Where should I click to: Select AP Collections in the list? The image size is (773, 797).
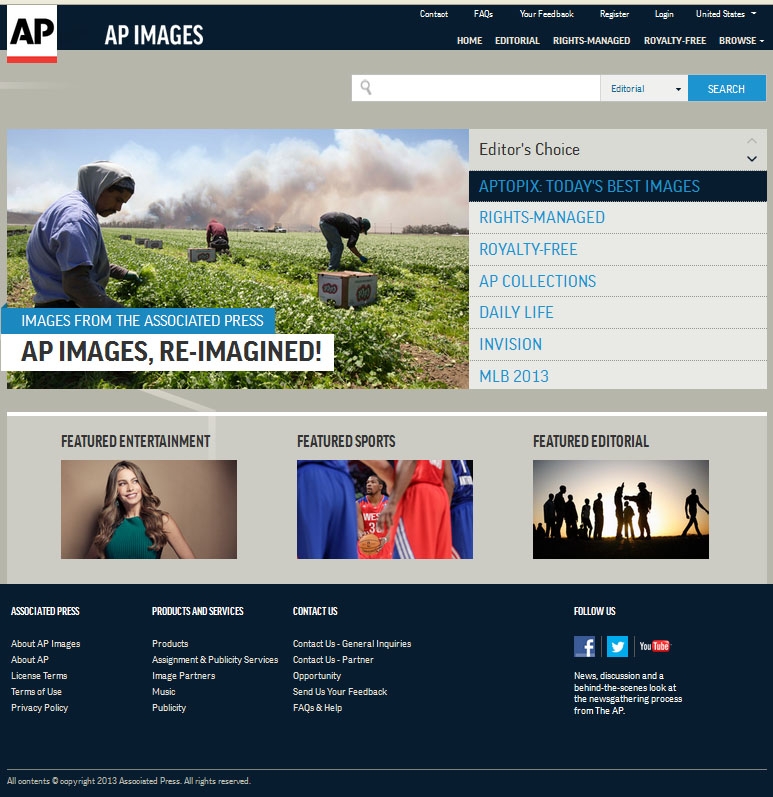[617, 281]
